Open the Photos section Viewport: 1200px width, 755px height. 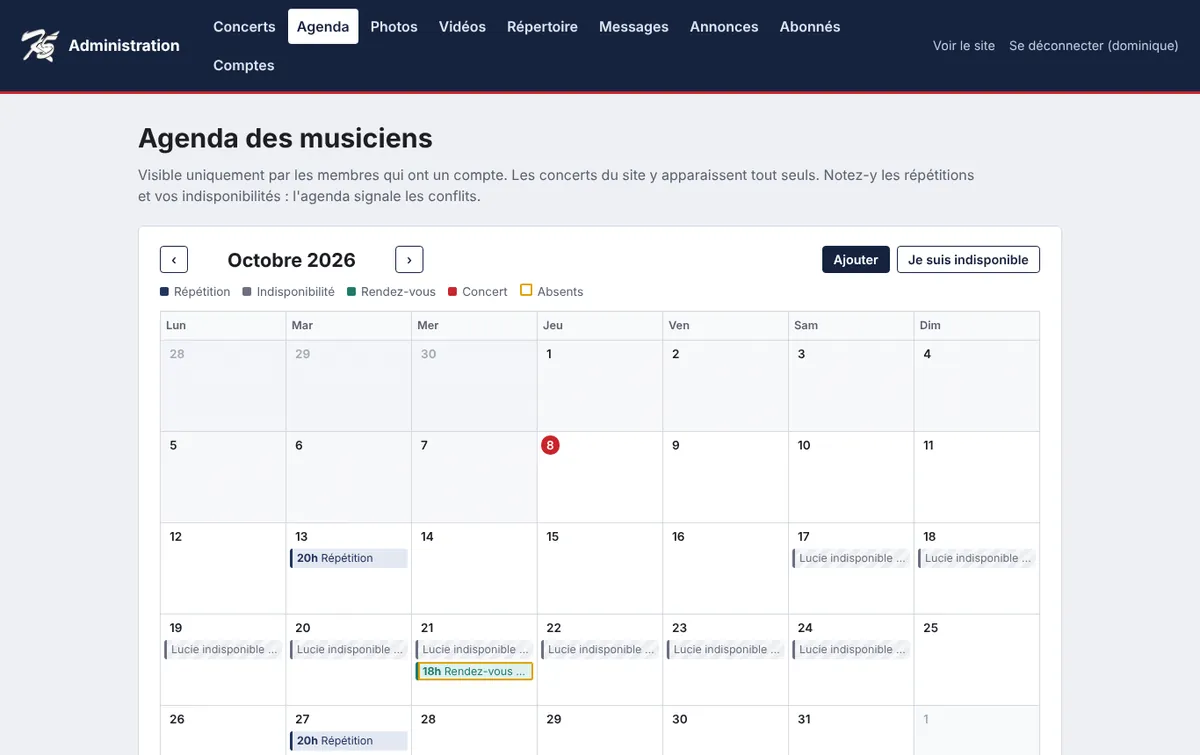point(394,27)
